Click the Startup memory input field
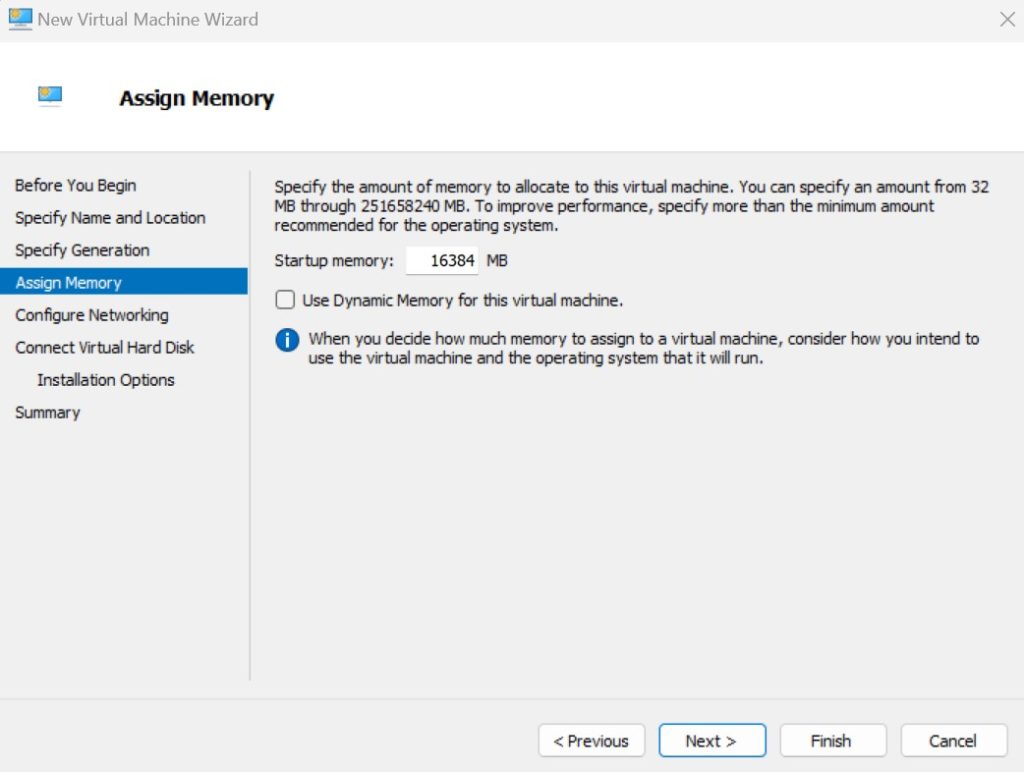This screenshot has width=1024, height=772. [442, 261]
